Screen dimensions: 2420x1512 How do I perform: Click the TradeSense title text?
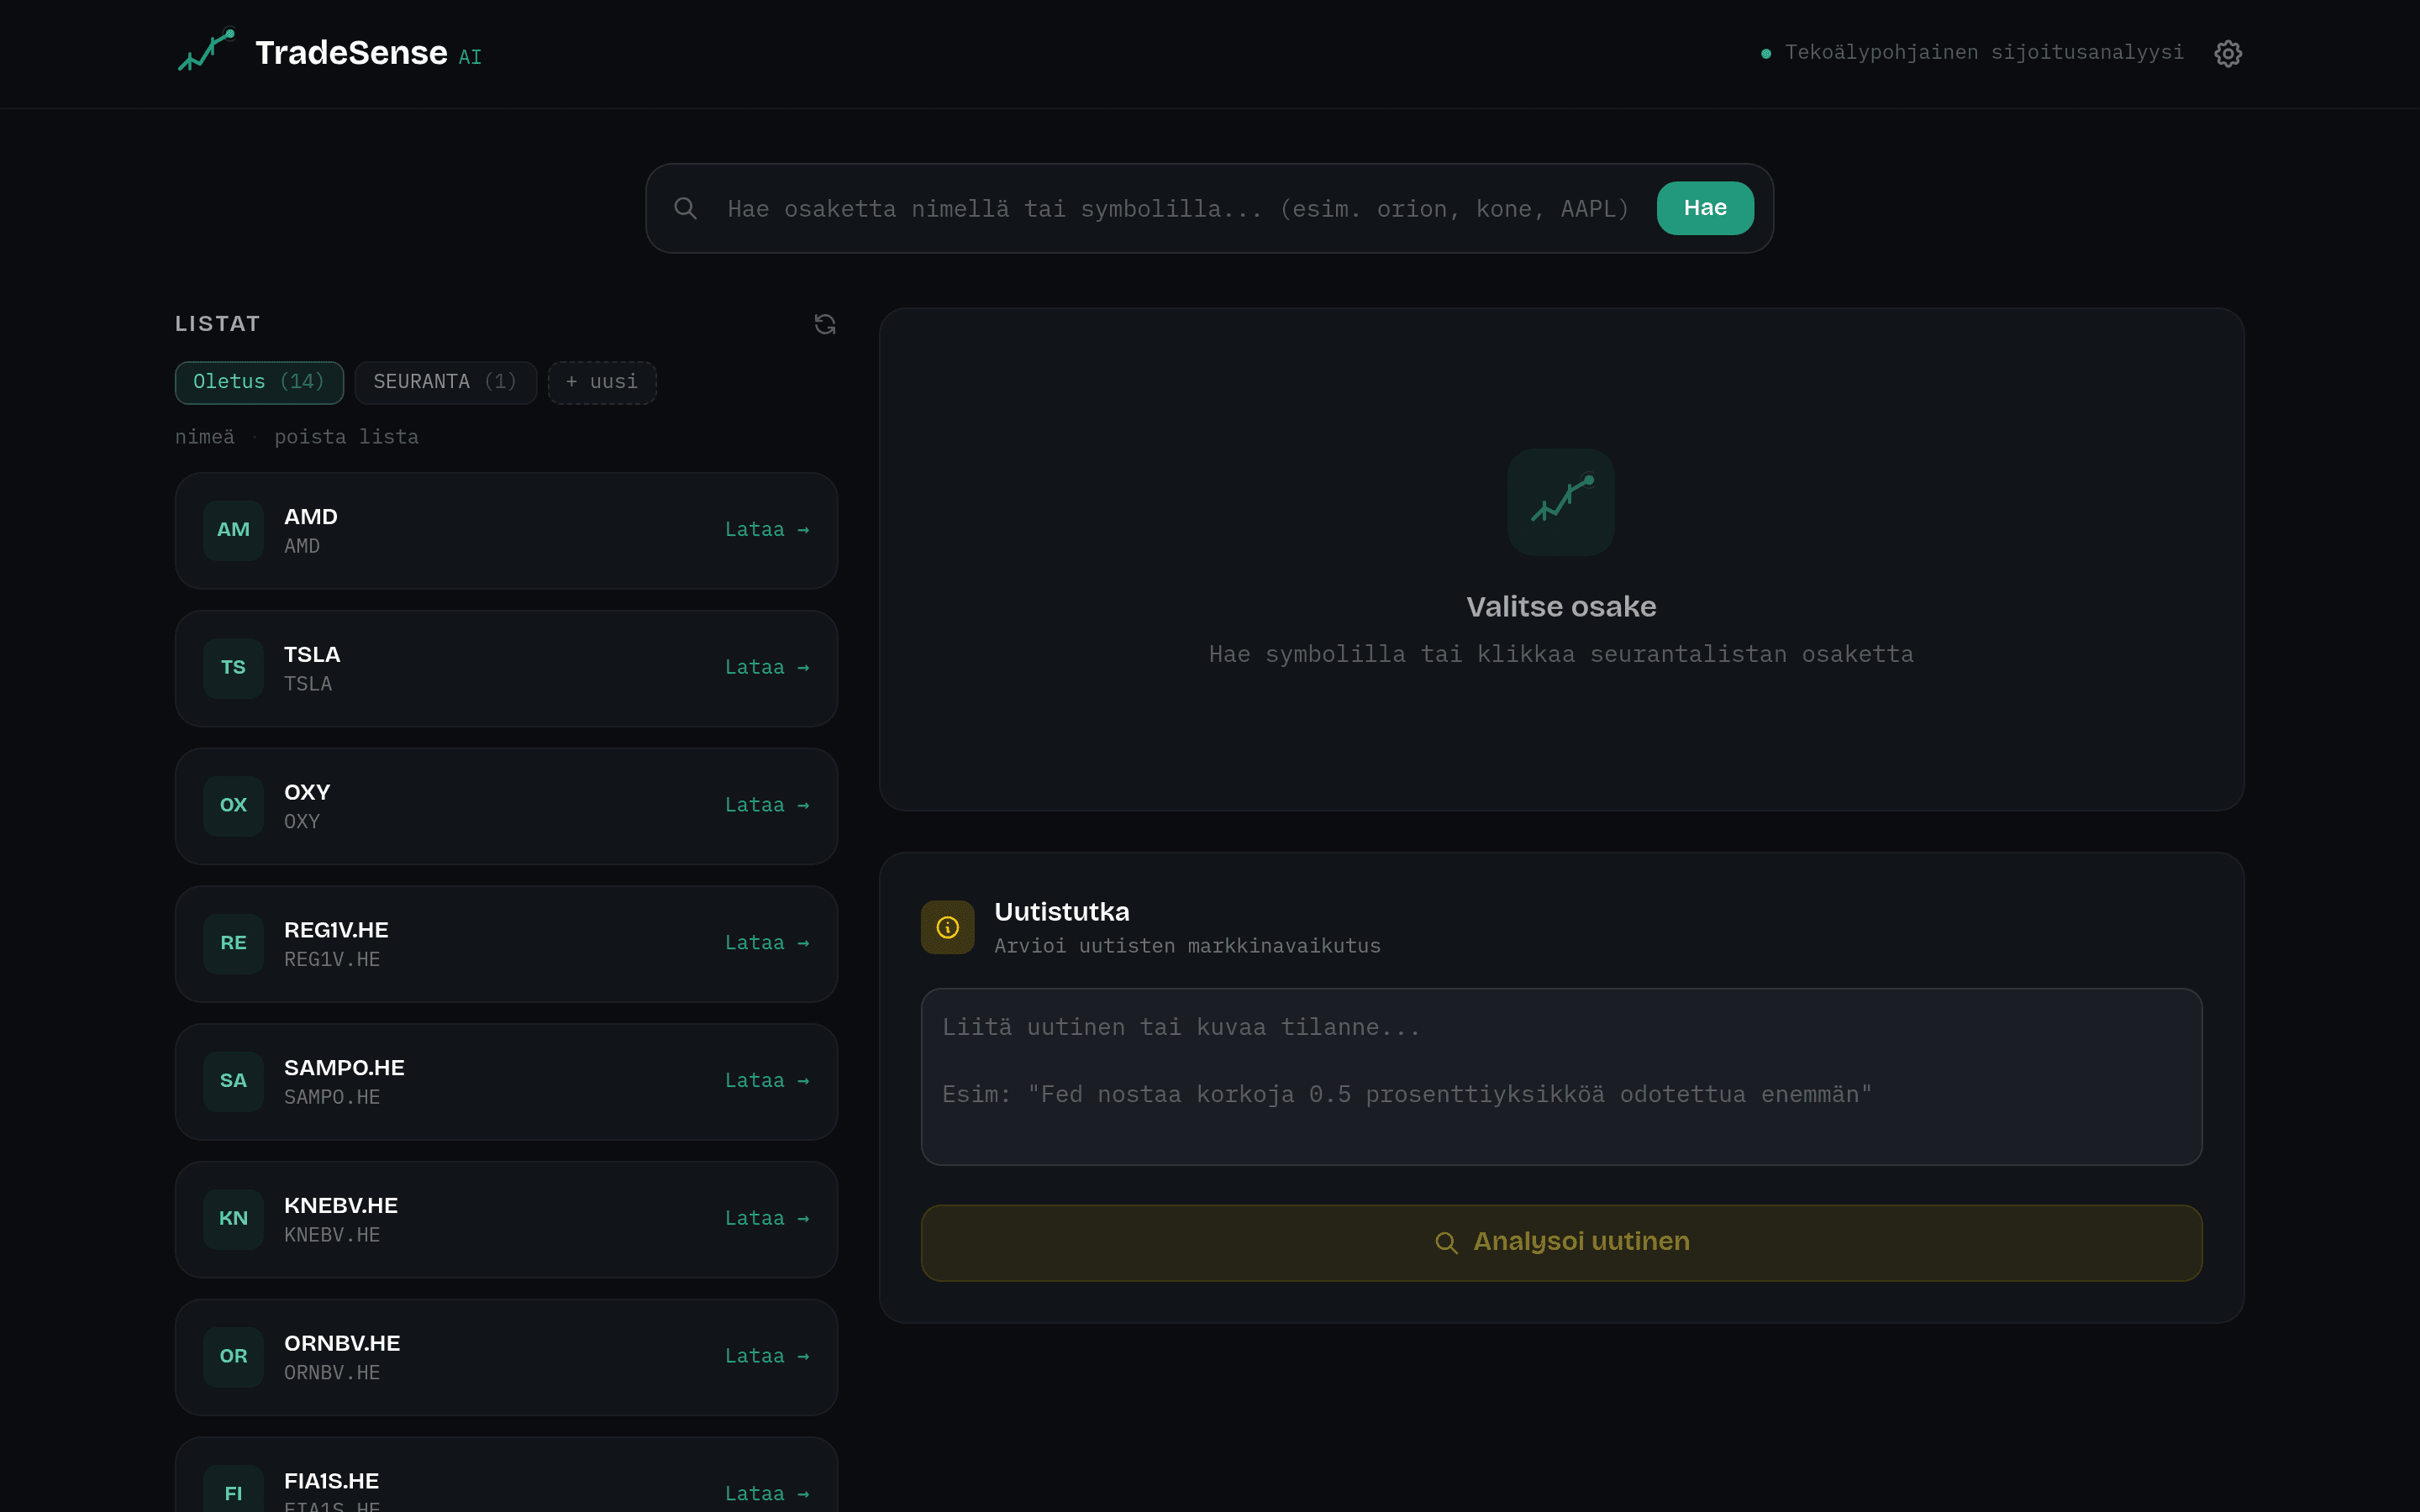point(351,53)
